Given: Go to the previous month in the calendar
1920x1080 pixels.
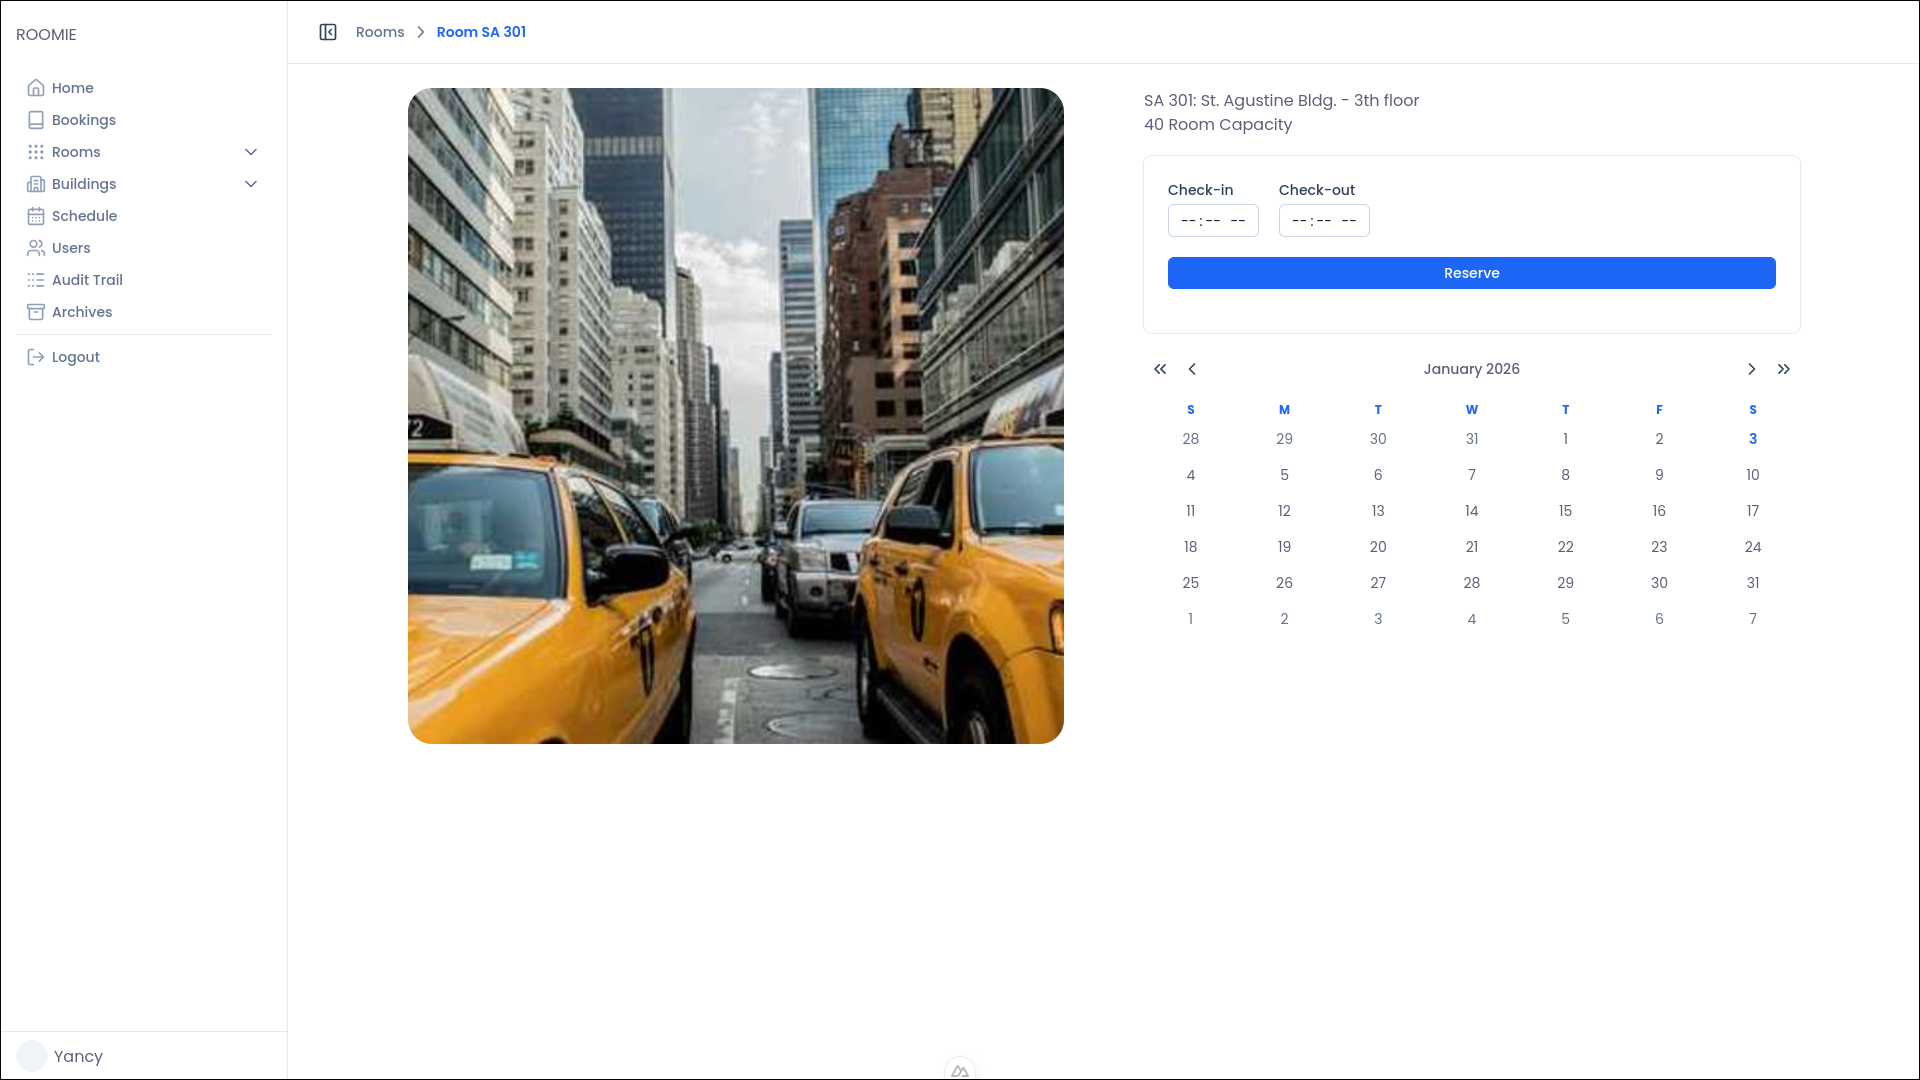Looking at the screenshot, I should coord(1192,369).
